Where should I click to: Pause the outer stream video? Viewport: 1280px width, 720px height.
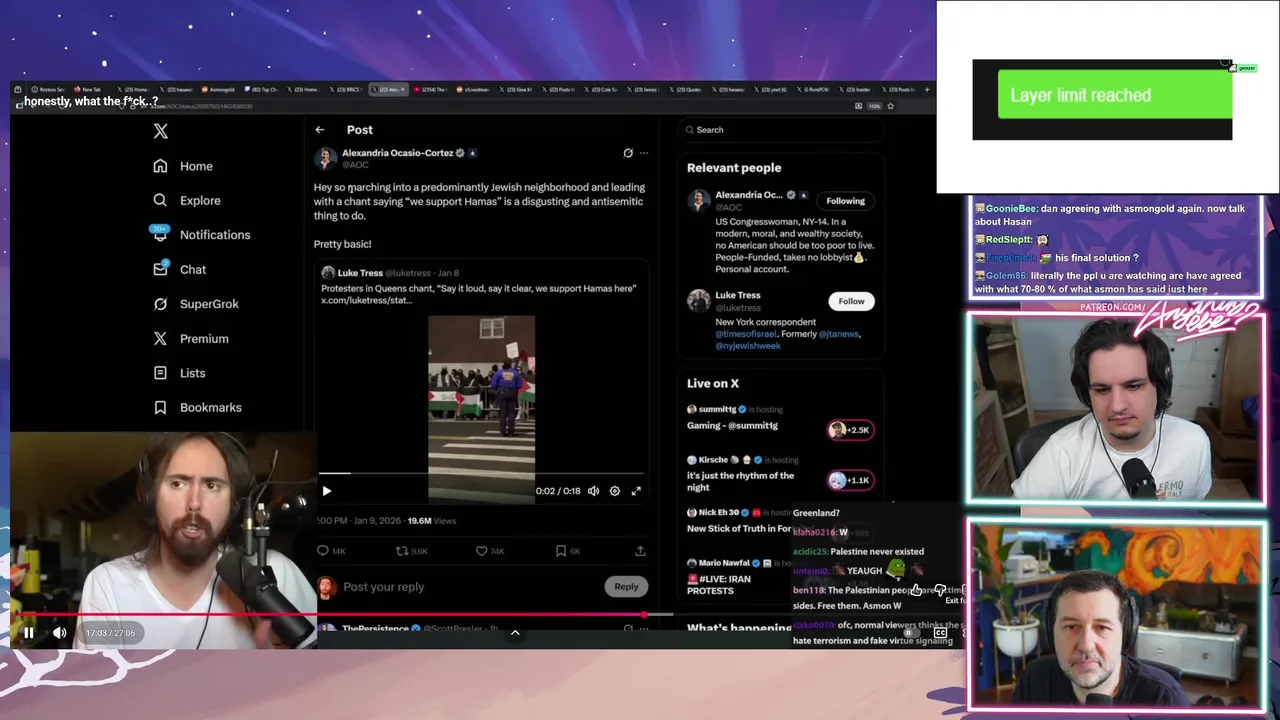(x=29, y=632)
